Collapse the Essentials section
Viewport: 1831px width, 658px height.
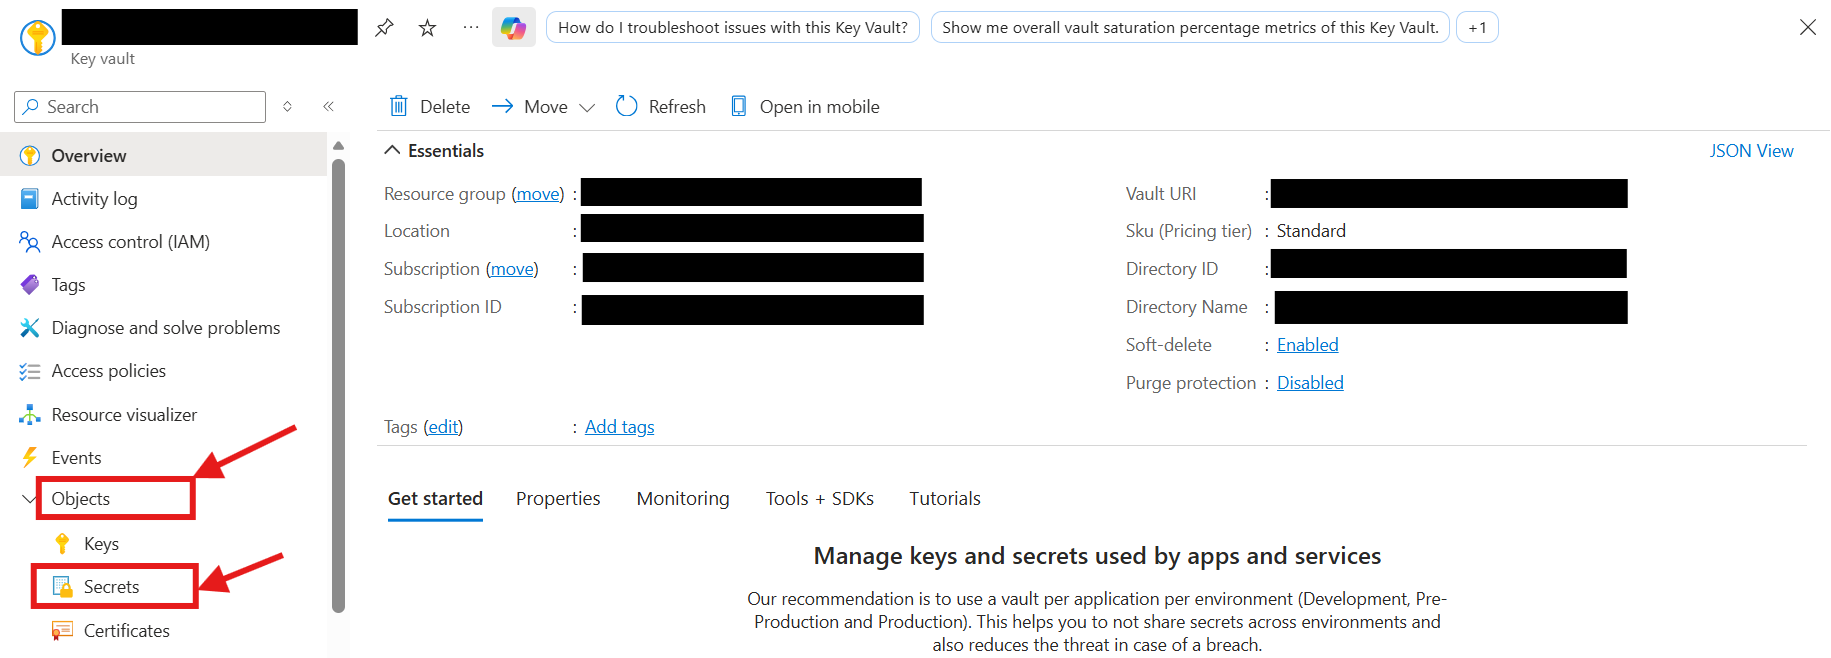click(x=392, y=151)
